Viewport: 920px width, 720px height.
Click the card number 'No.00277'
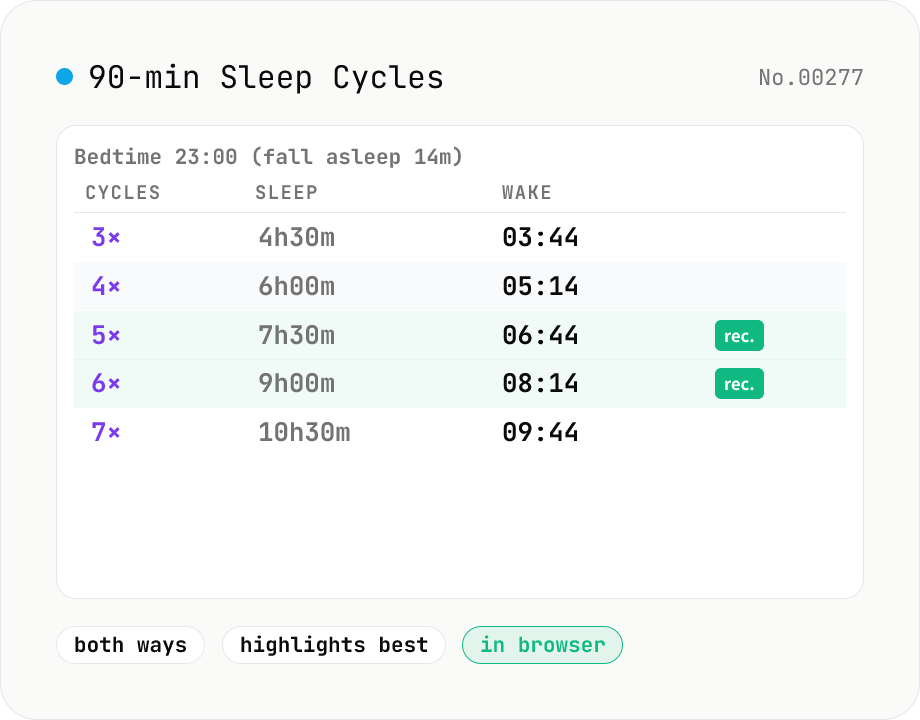pos(811,77)
